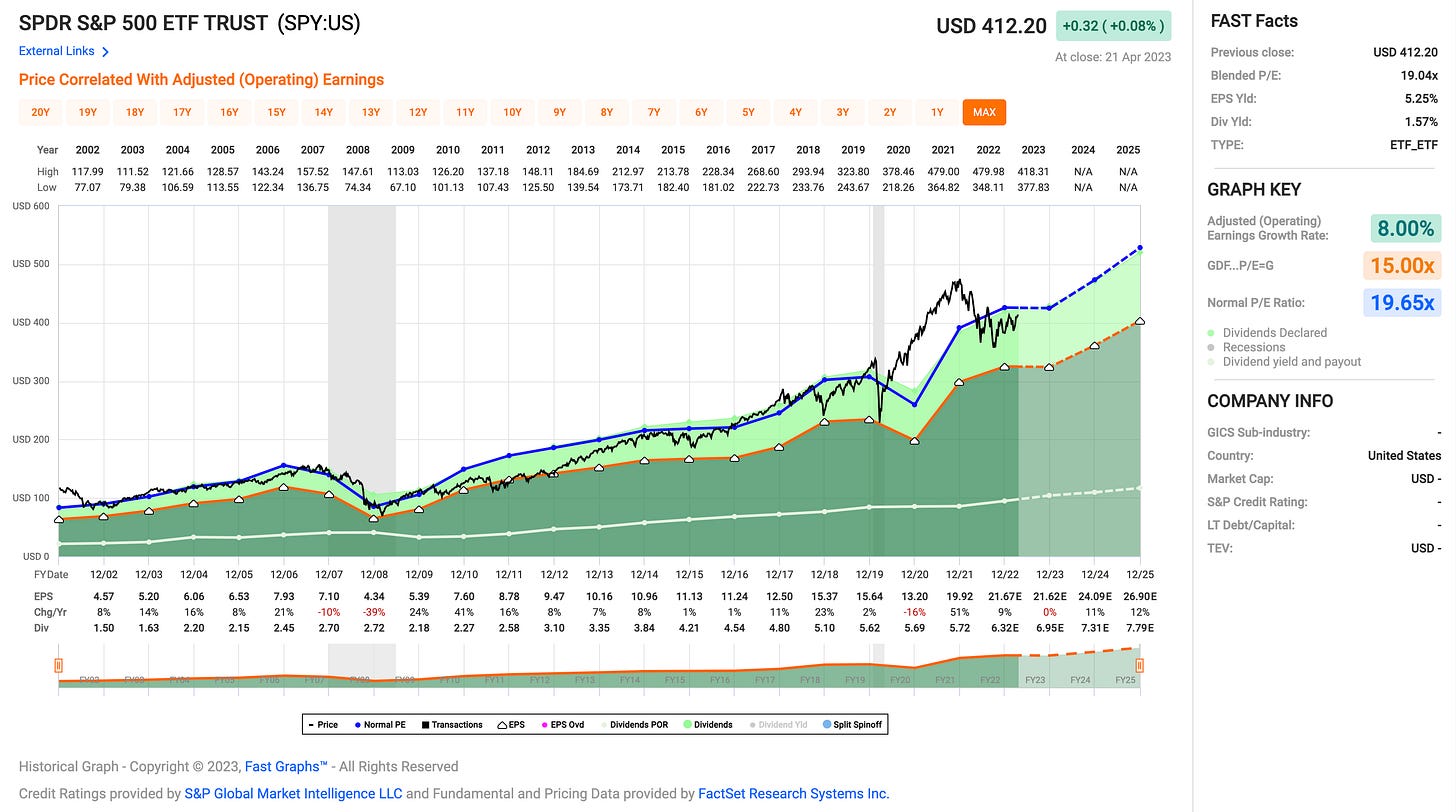Viewport: 1456px width, 812px height.
Task: Toggle Recessions in graph key
Action: coord(1247,347)
